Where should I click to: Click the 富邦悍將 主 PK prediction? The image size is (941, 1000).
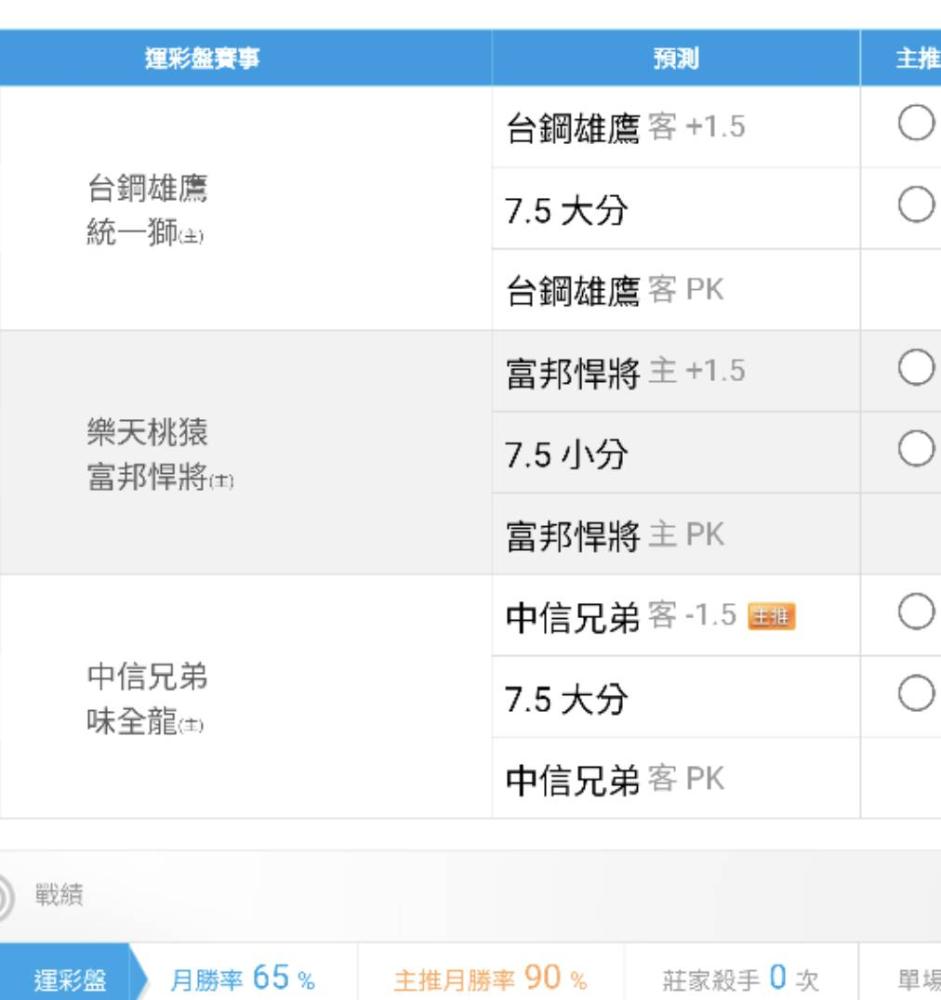point(615,535)
